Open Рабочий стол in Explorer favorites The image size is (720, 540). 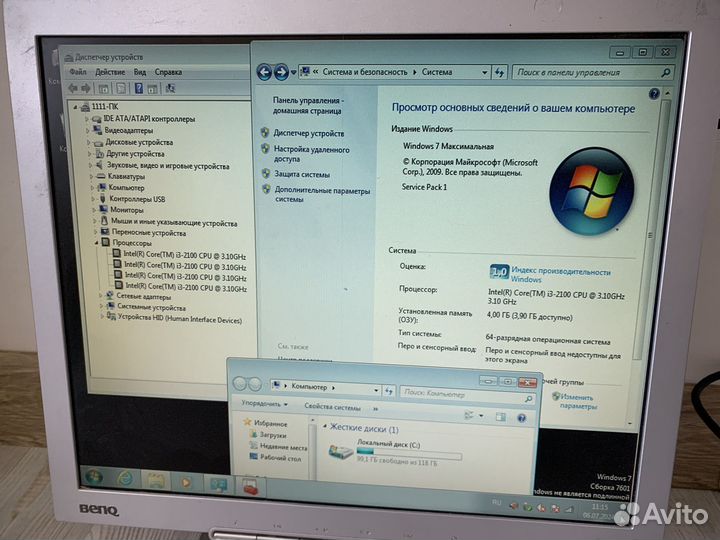pyautogui.click(x=280, y=457)
